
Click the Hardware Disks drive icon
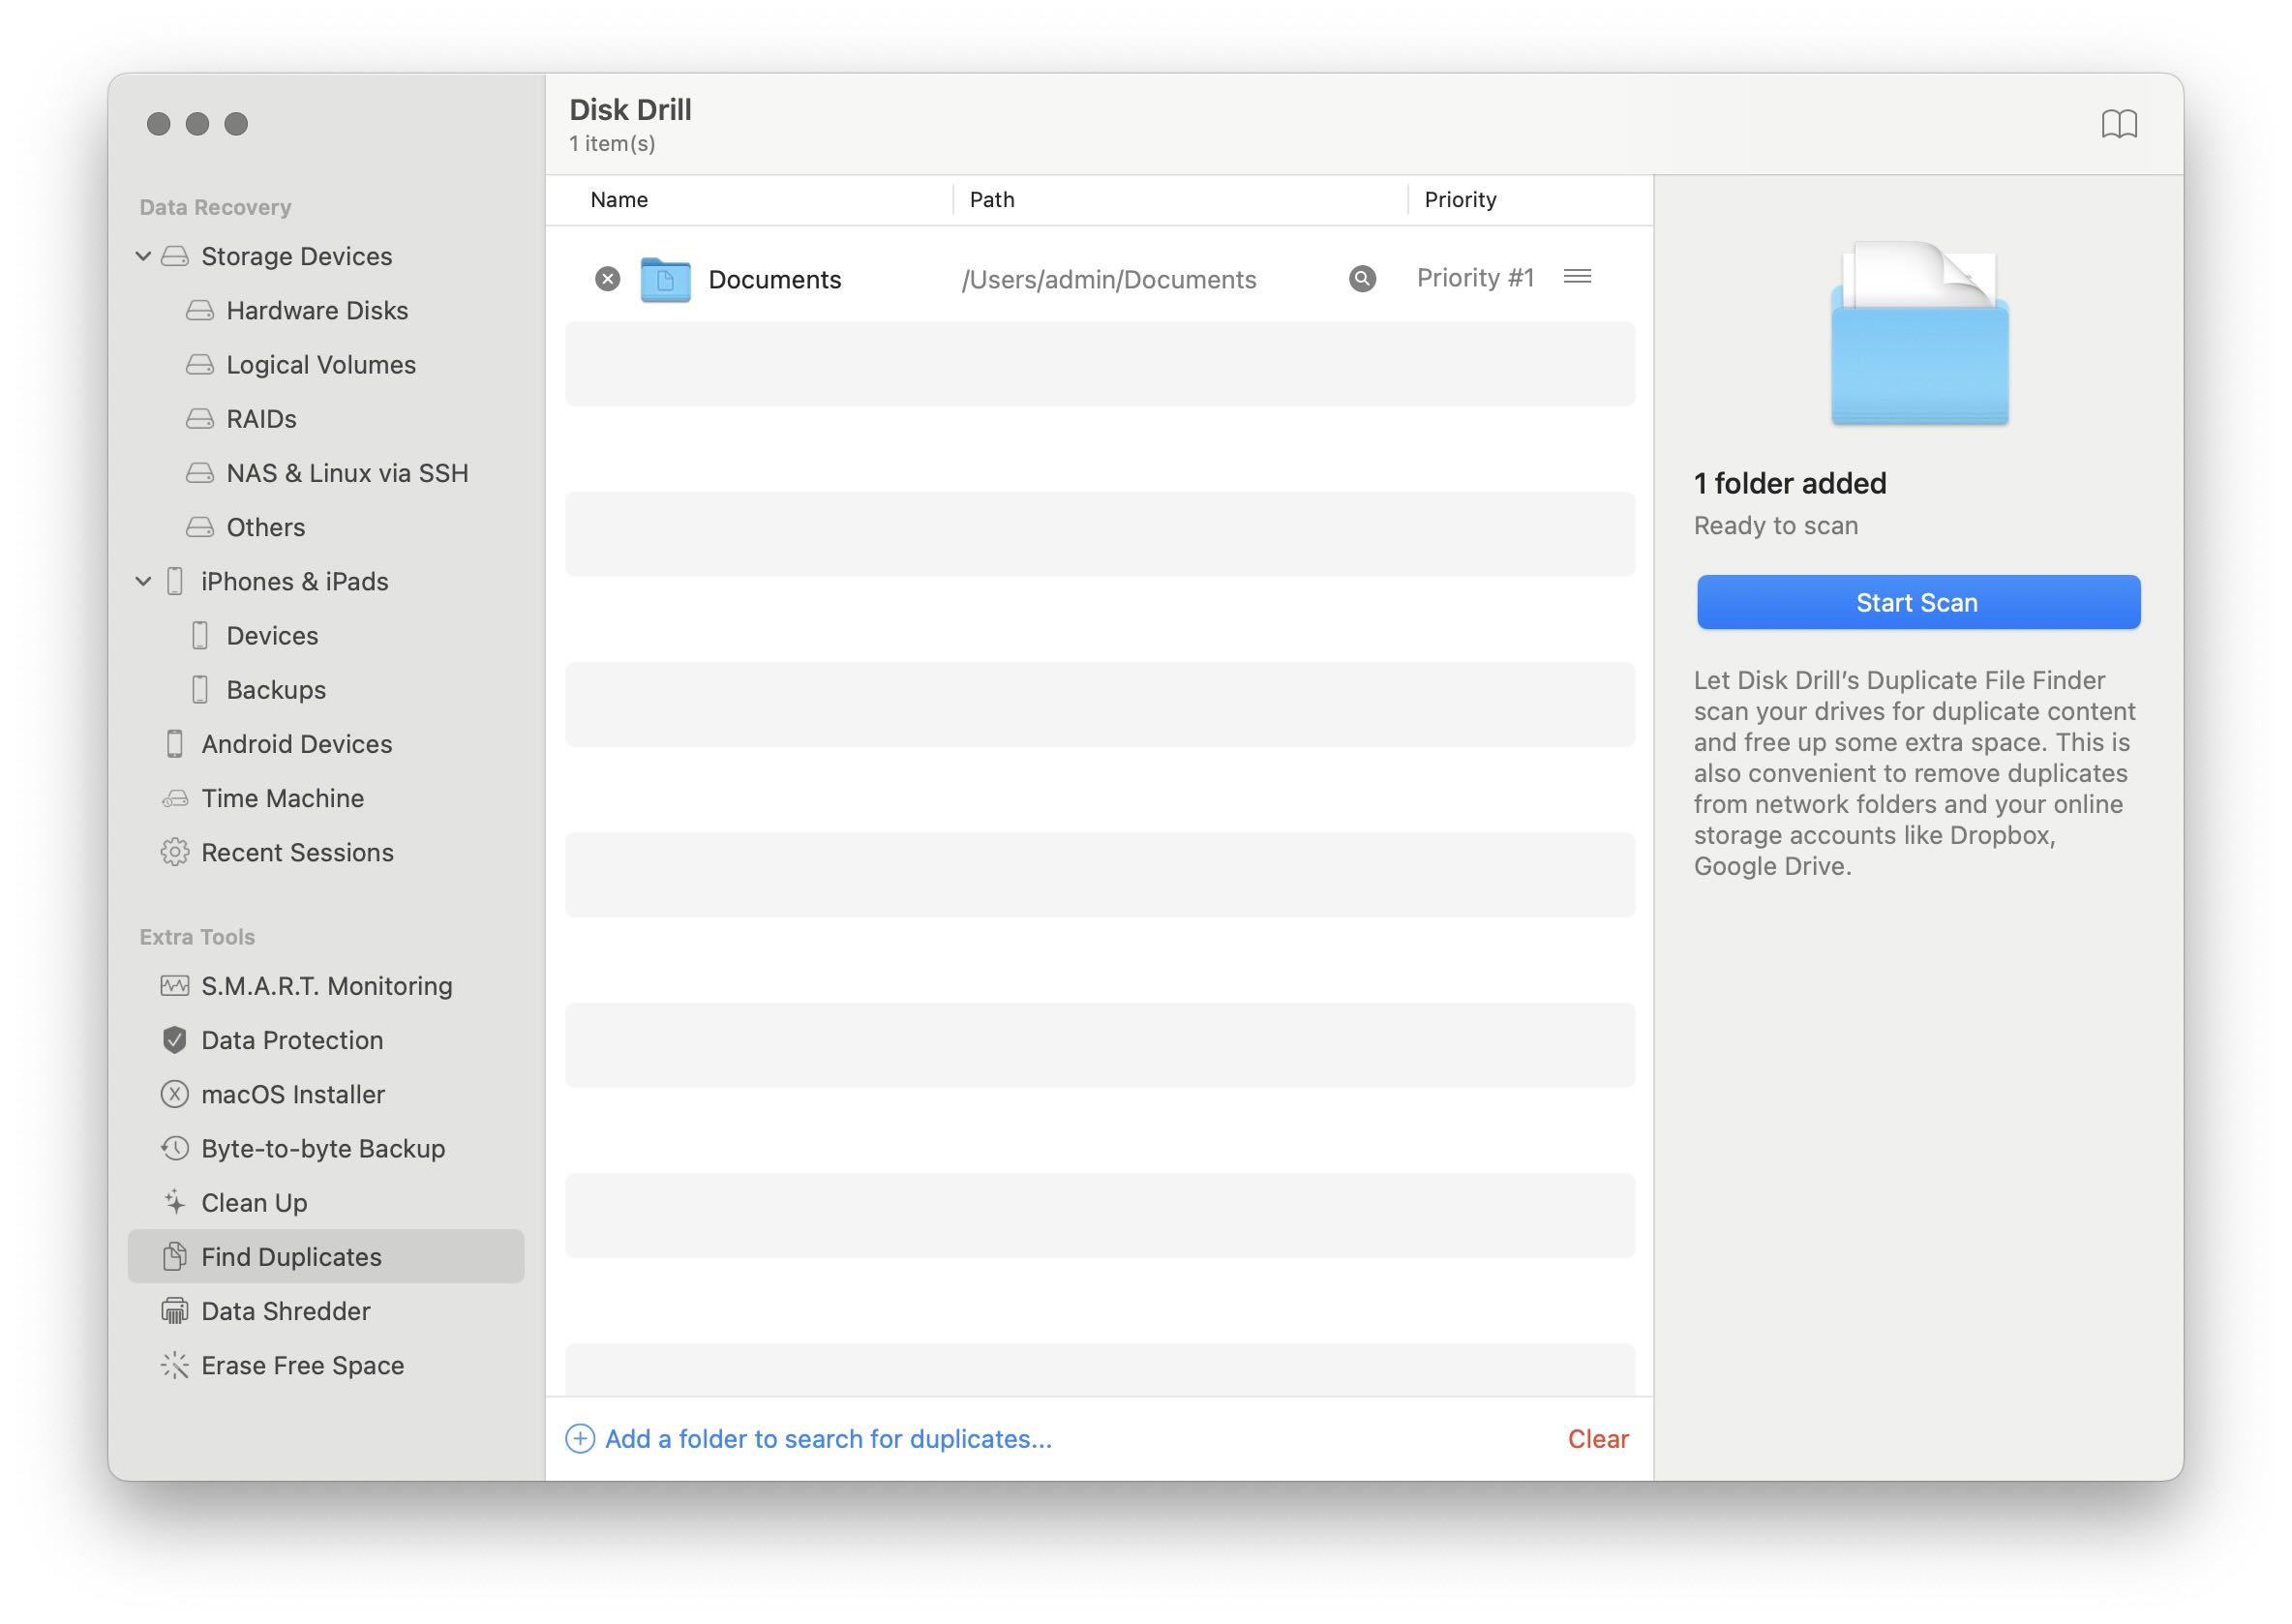click(x=200, y=310)
